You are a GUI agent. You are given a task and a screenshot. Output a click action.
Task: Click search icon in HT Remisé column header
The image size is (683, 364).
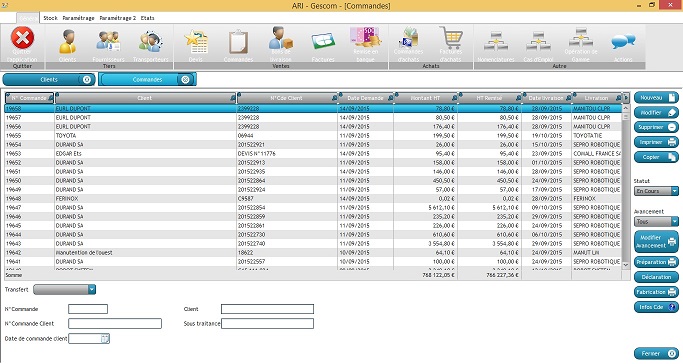coord(518,98)
